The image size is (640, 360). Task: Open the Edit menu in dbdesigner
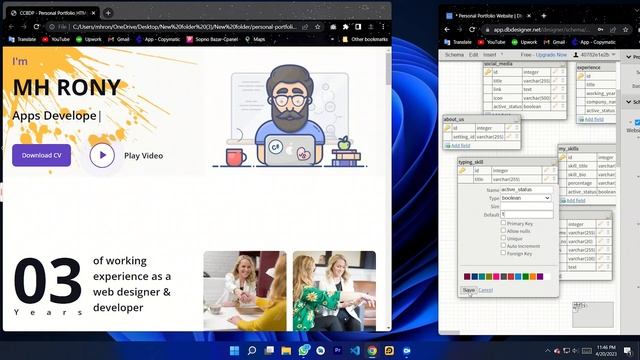pos(473,55)
